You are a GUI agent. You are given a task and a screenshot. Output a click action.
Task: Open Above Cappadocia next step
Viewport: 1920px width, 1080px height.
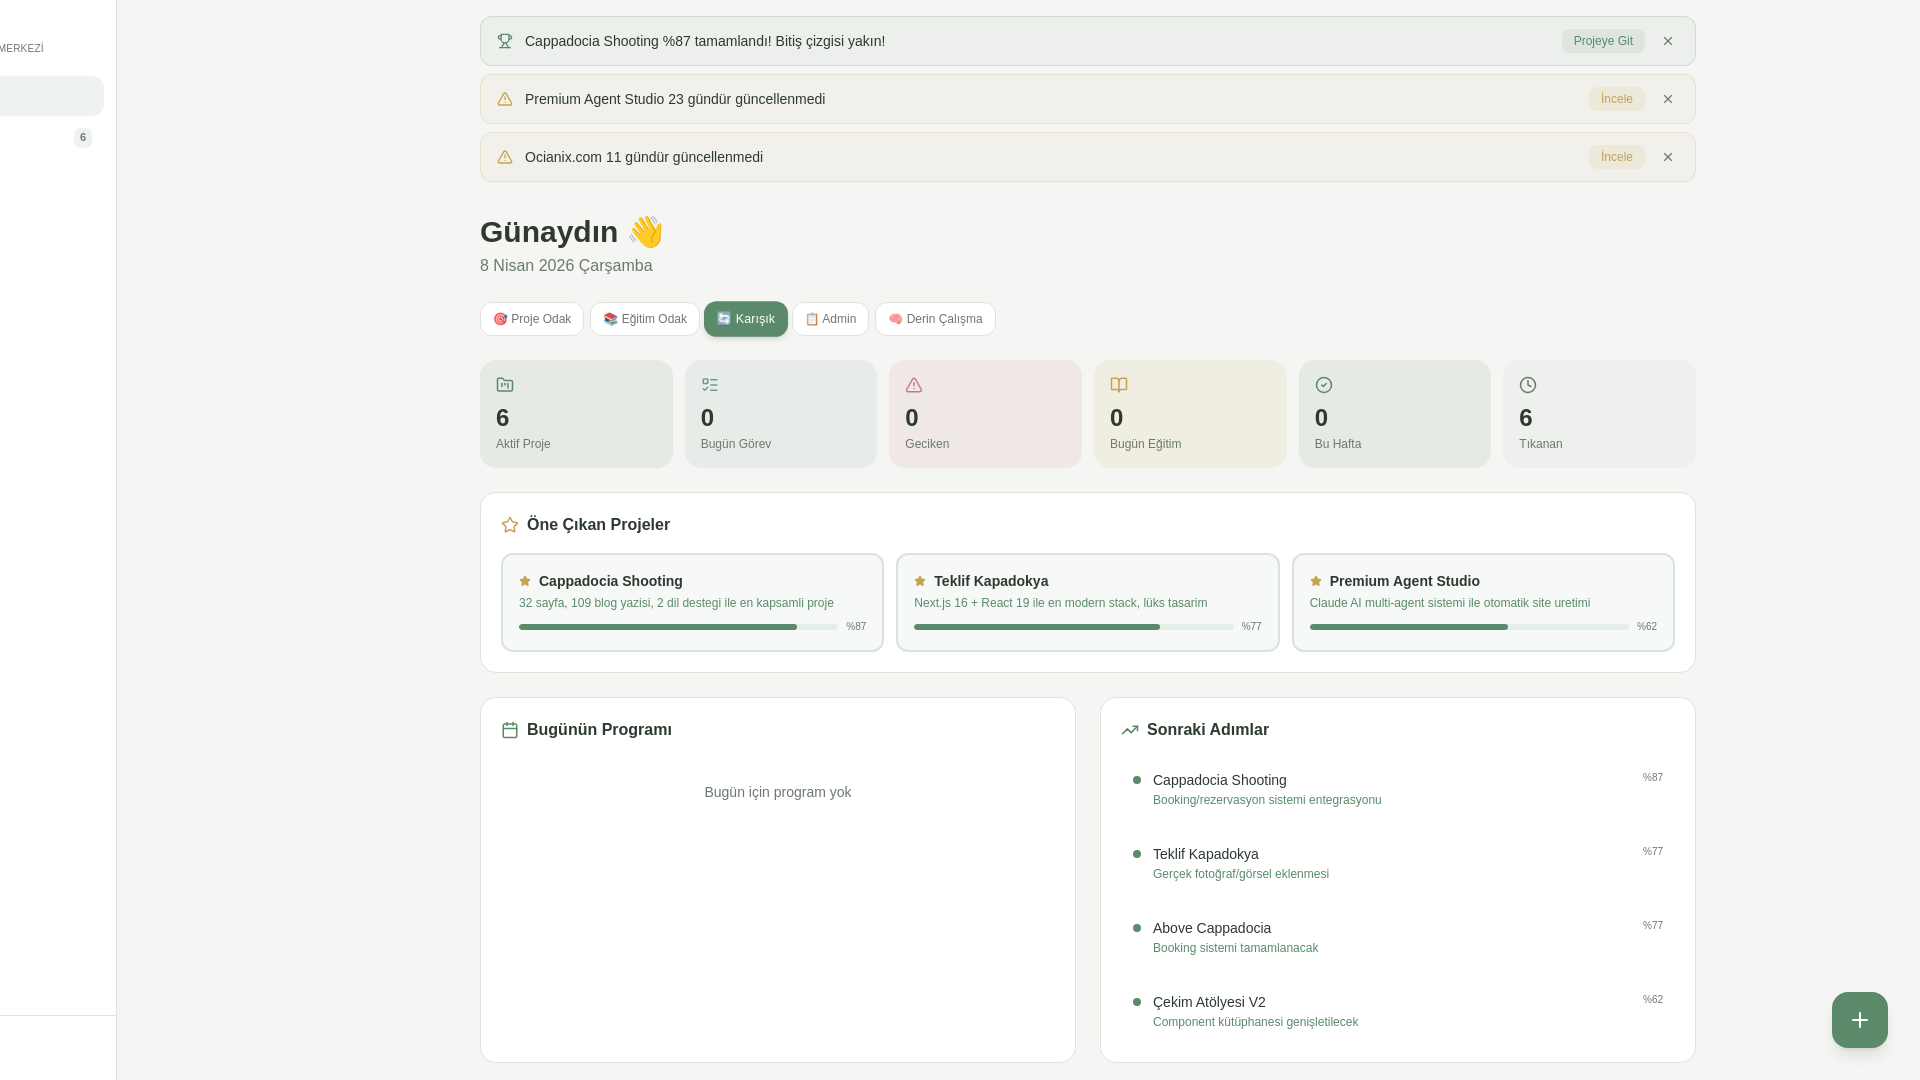click(x=1398, y=937)
